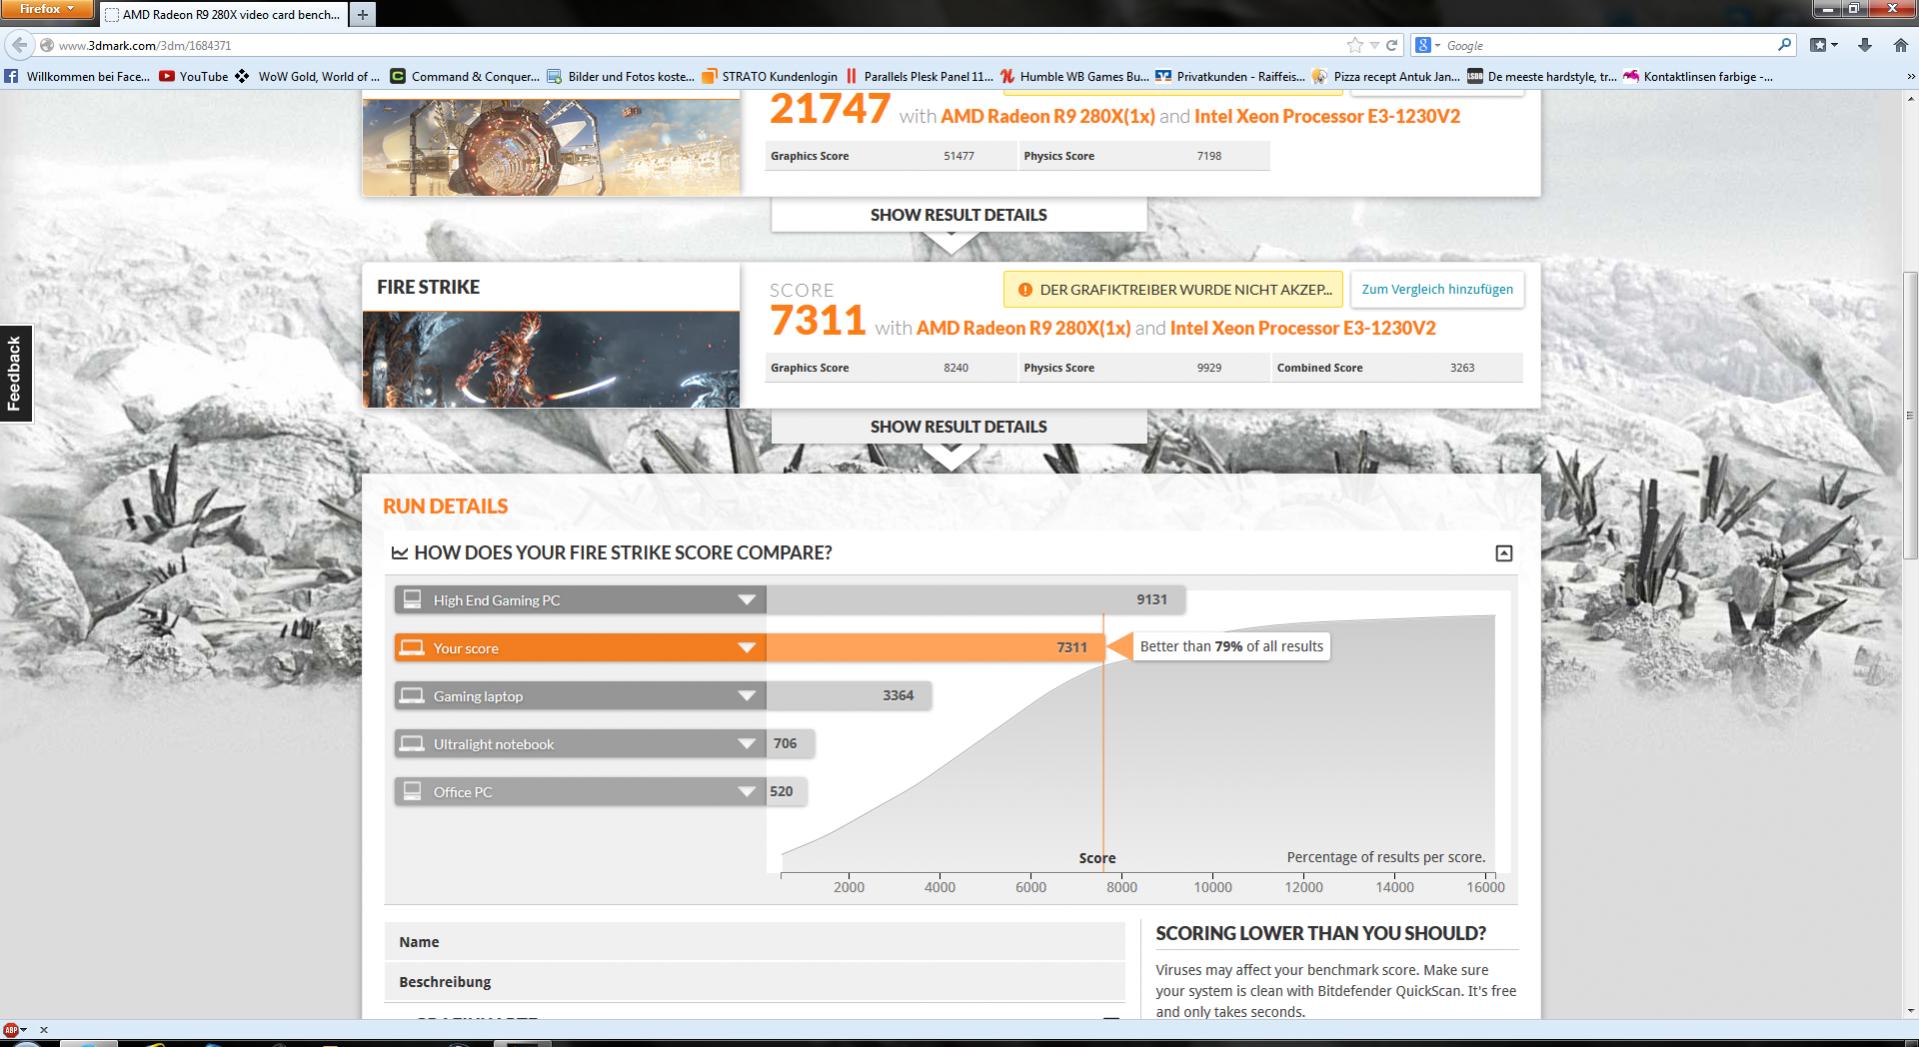Viewport: 1919px width, 1047px height.
Task: Close the add-on bar with the x
Action: [44, 1029]
